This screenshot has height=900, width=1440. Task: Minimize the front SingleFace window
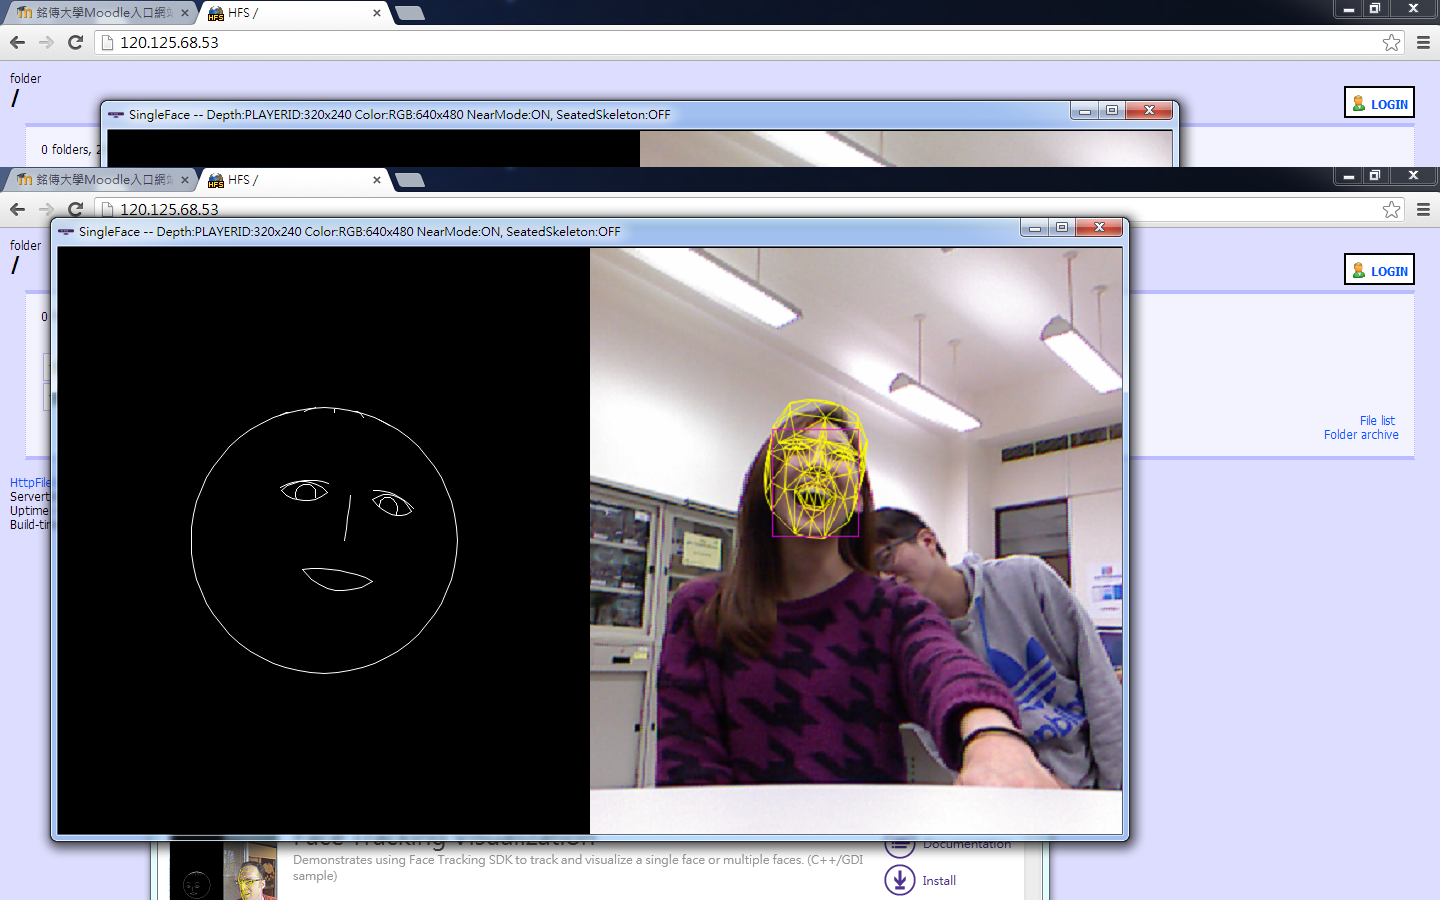[1035, 228]
